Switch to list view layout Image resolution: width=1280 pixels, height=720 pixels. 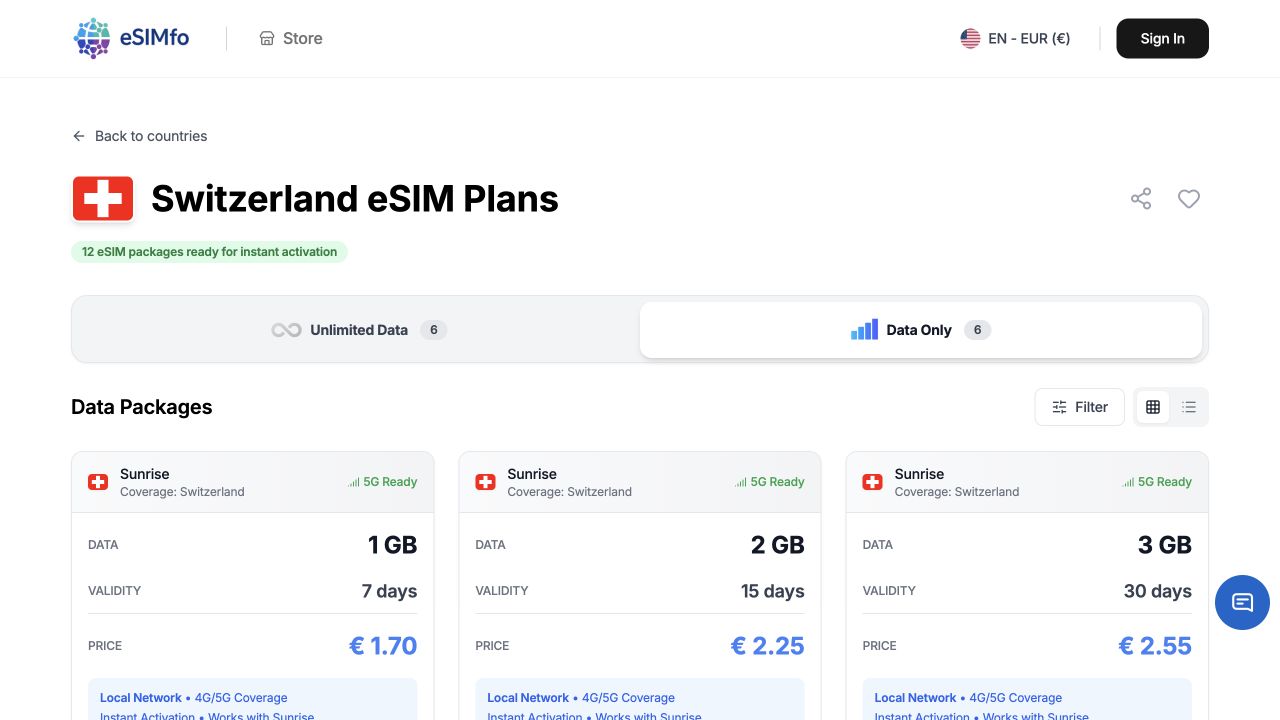pos(1189,407)
